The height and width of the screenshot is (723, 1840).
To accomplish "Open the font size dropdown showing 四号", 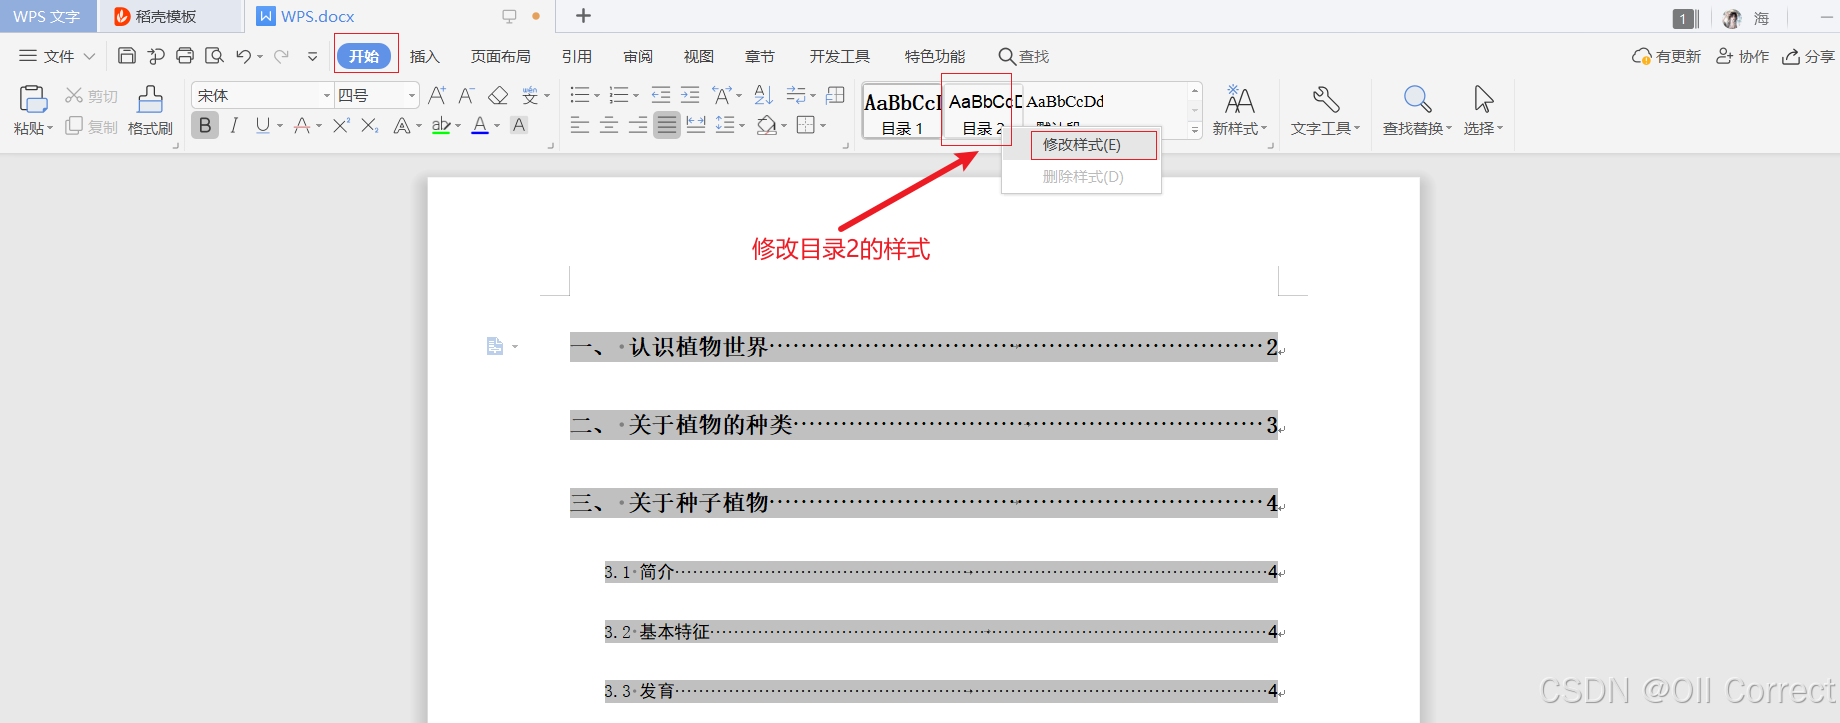I will click(411, 95).
